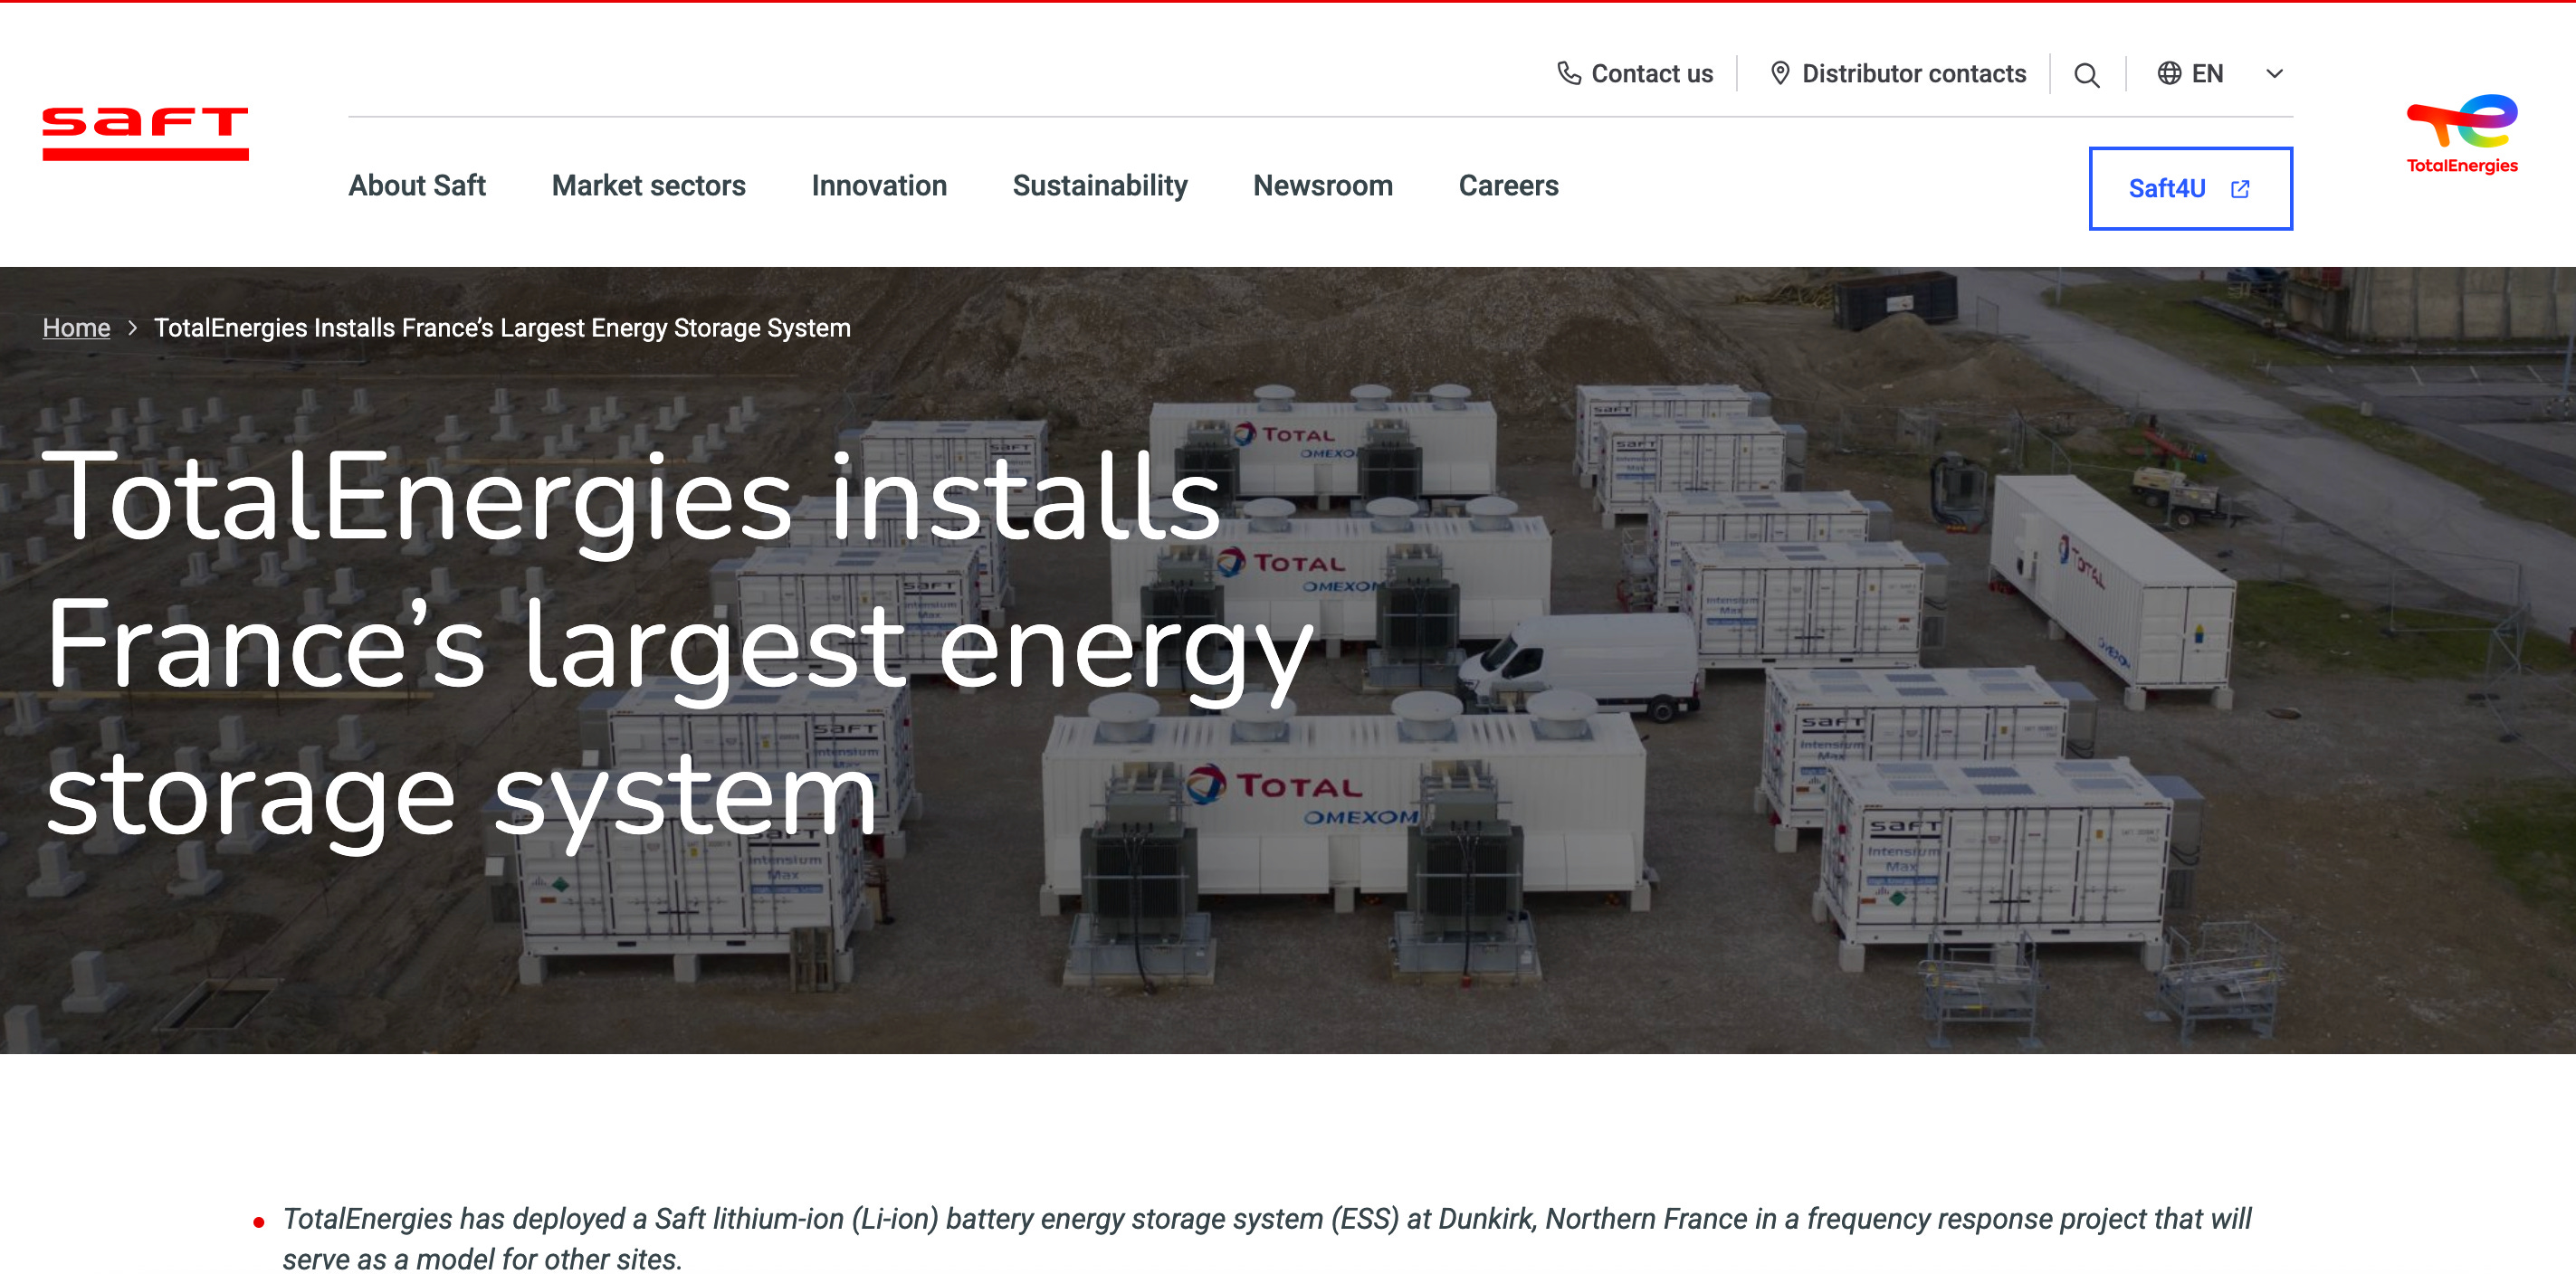
Task: Click the TotalEnergies logo
Action: pyautogui.click(x=2461, y=134)
